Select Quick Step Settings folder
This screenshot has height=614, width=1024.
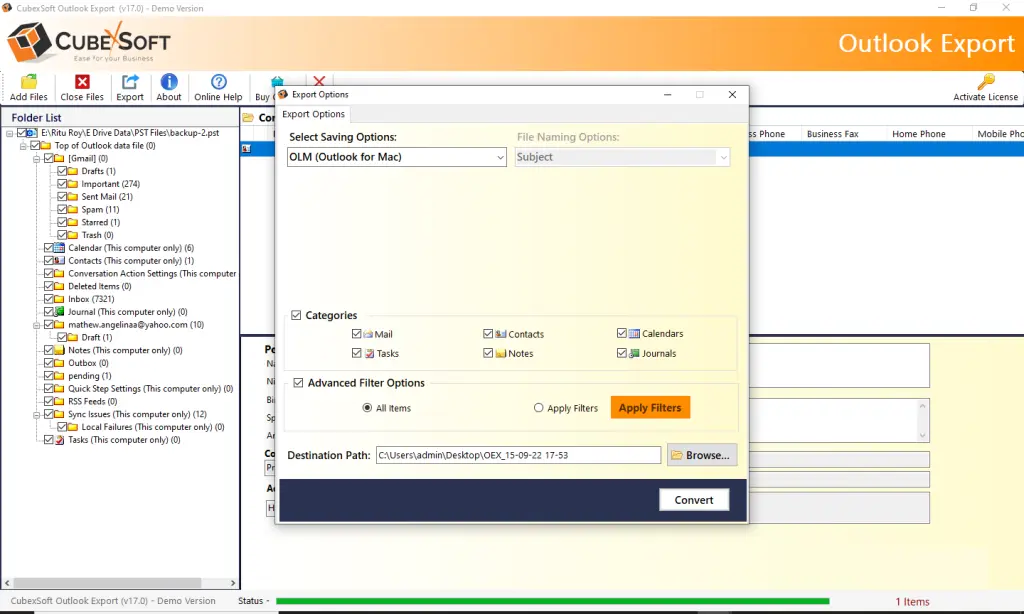coord(150,389)
